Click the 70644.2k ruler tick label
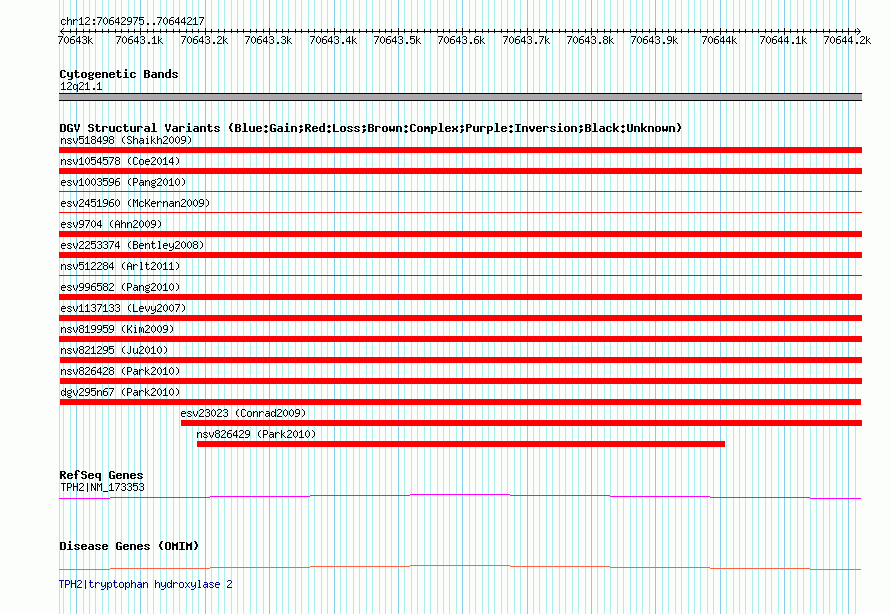This screenshot has height=614, width=890. point(847,40)
